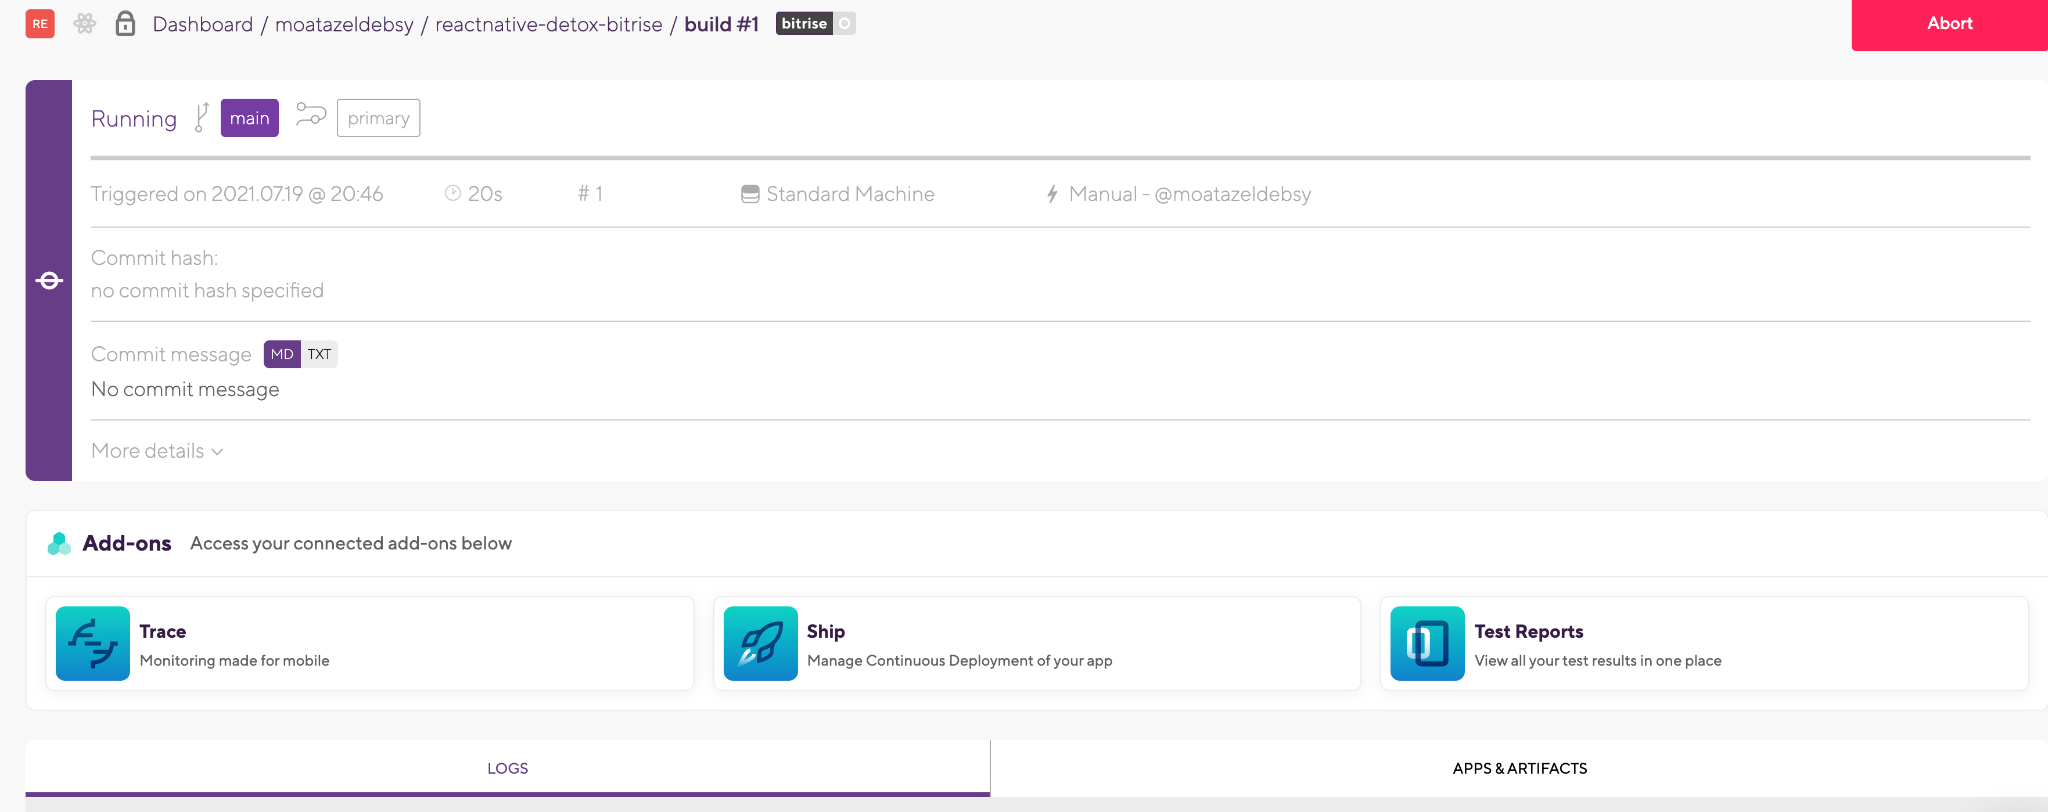Click the build progress bar
The height and width of the screenshot is (812, 2048).
point(1060,158)
